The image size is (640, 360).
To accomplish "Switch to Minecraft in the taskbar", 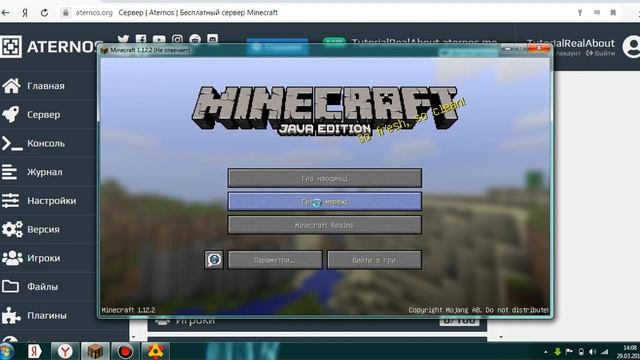I will [x=95, y=351].
